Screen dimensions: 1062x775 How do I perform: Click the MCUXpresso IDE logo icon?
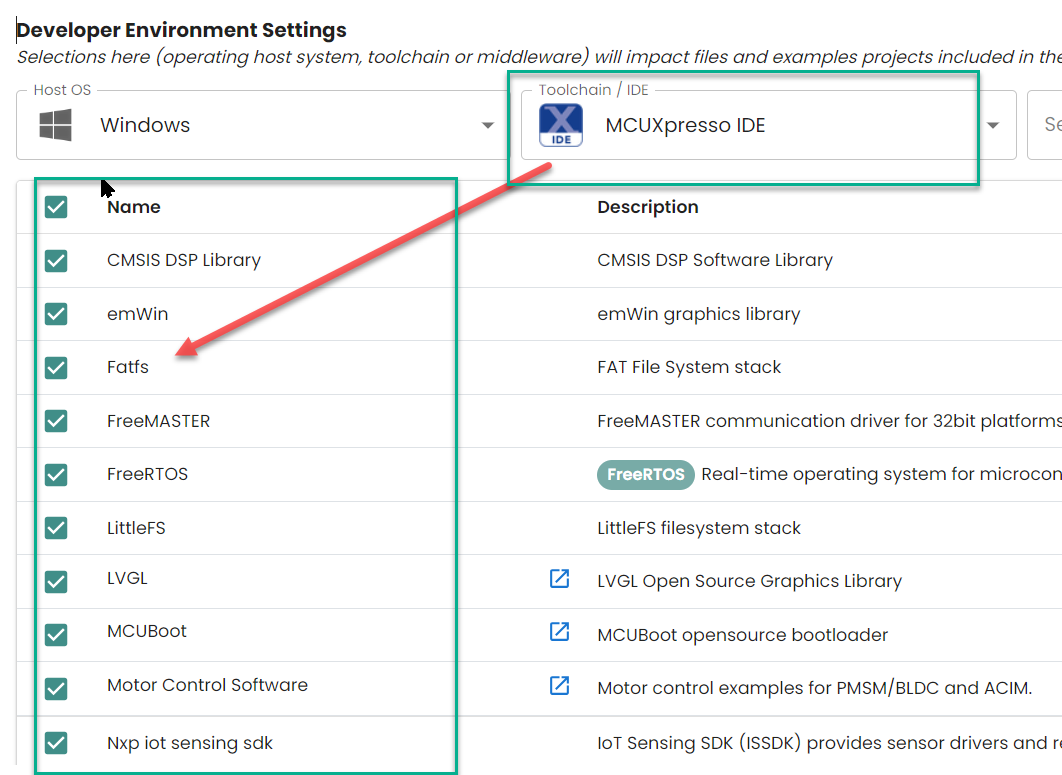click(x=561, y=124)
